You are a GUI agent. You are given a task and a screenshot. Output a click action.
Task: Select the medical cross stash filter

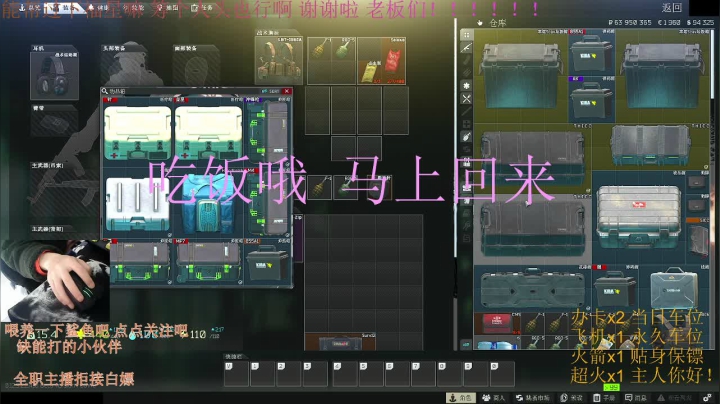point(467,124)
